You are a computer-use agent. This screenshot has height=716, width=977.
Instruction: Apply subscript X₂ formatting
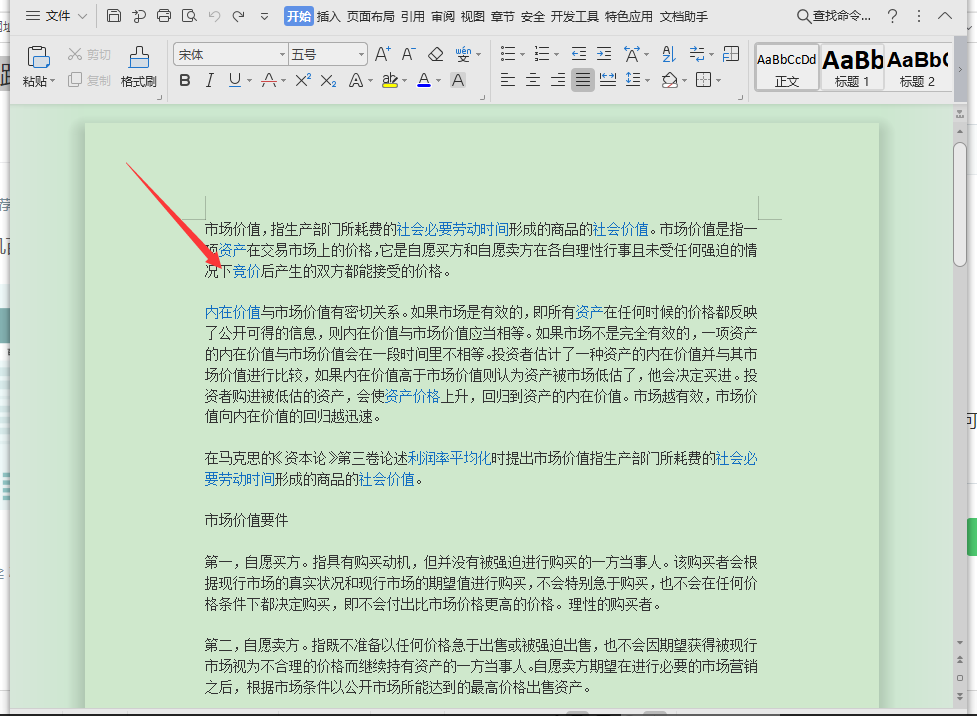pyautogui.click(x=328, y=80)
